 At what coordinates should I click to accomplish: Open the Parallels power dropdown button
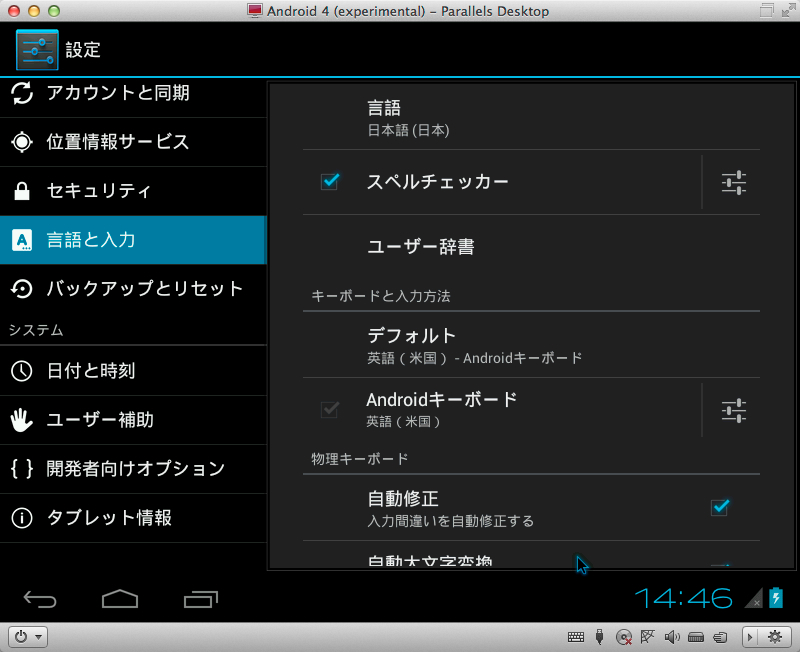coord(28,637)
